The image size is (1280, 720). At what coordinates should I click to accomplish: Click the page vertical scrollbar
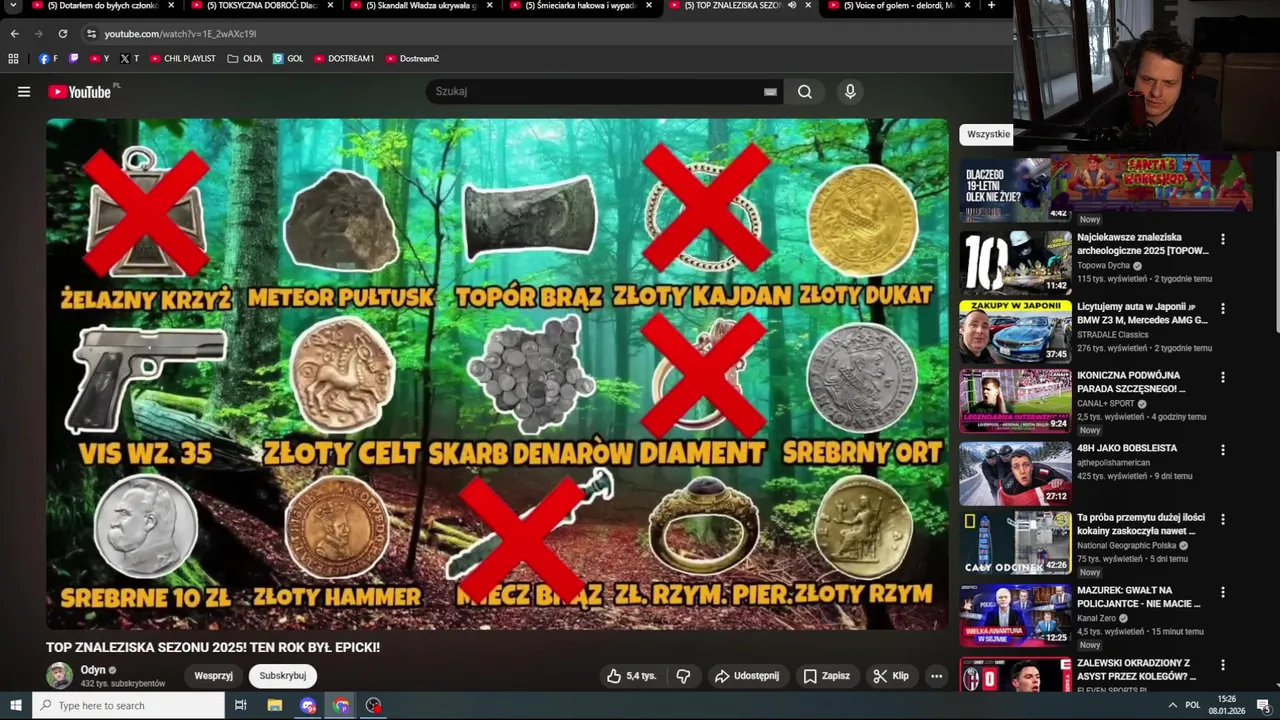pos(1275,240)
